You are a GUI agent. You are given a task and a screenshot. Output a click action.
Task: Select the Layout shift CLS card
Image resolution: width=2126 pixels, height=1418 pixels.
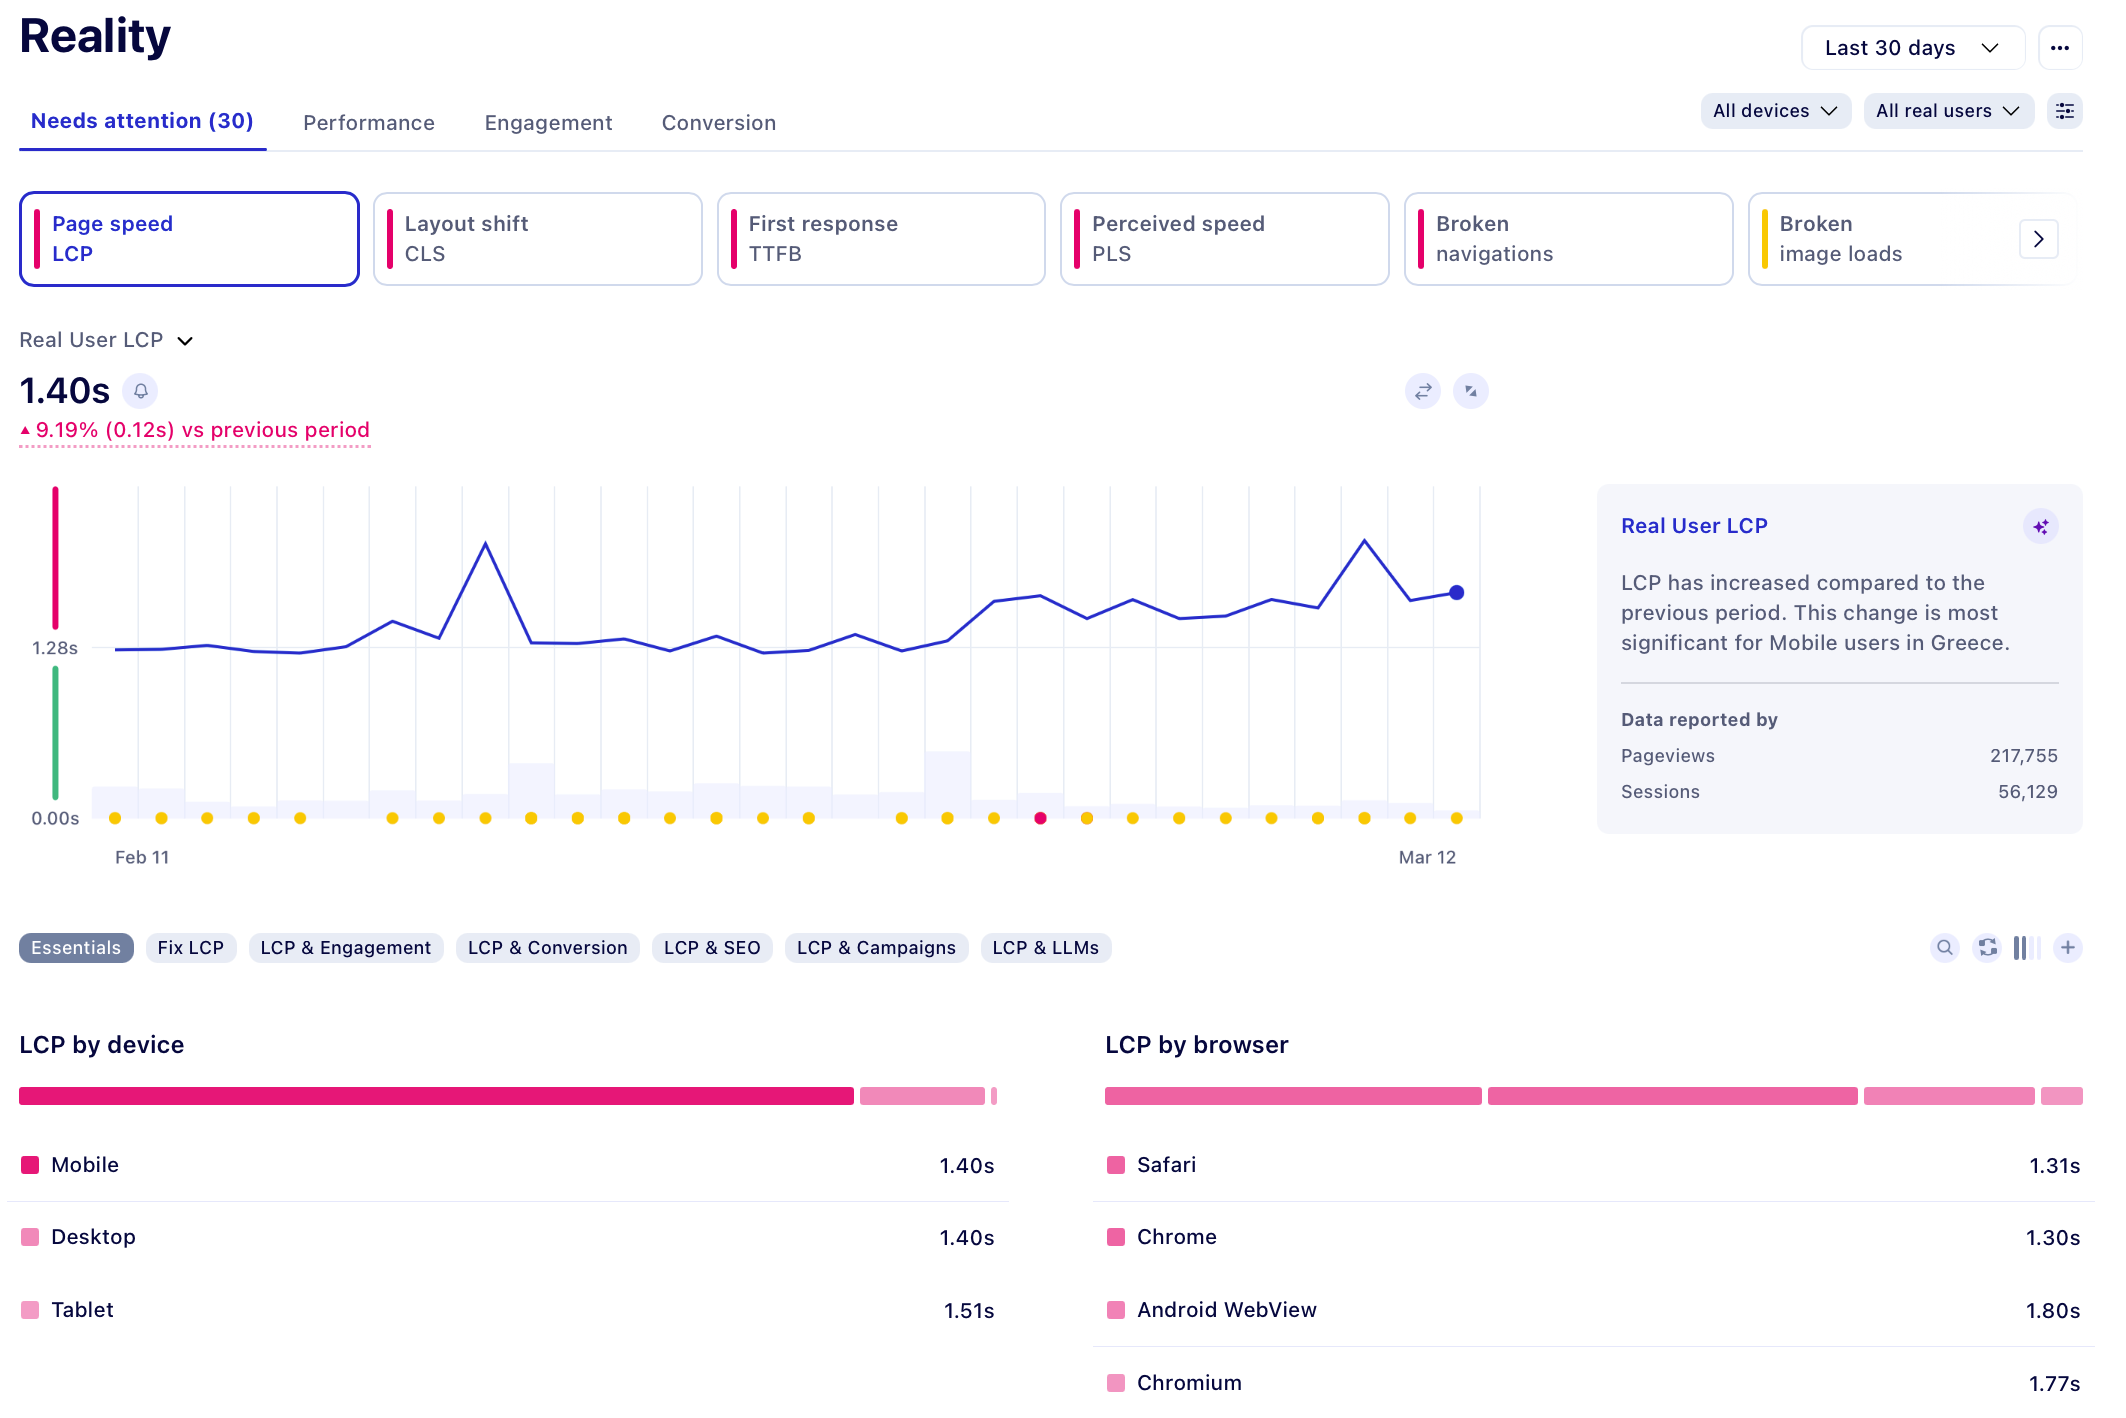(x=537, y=239)
